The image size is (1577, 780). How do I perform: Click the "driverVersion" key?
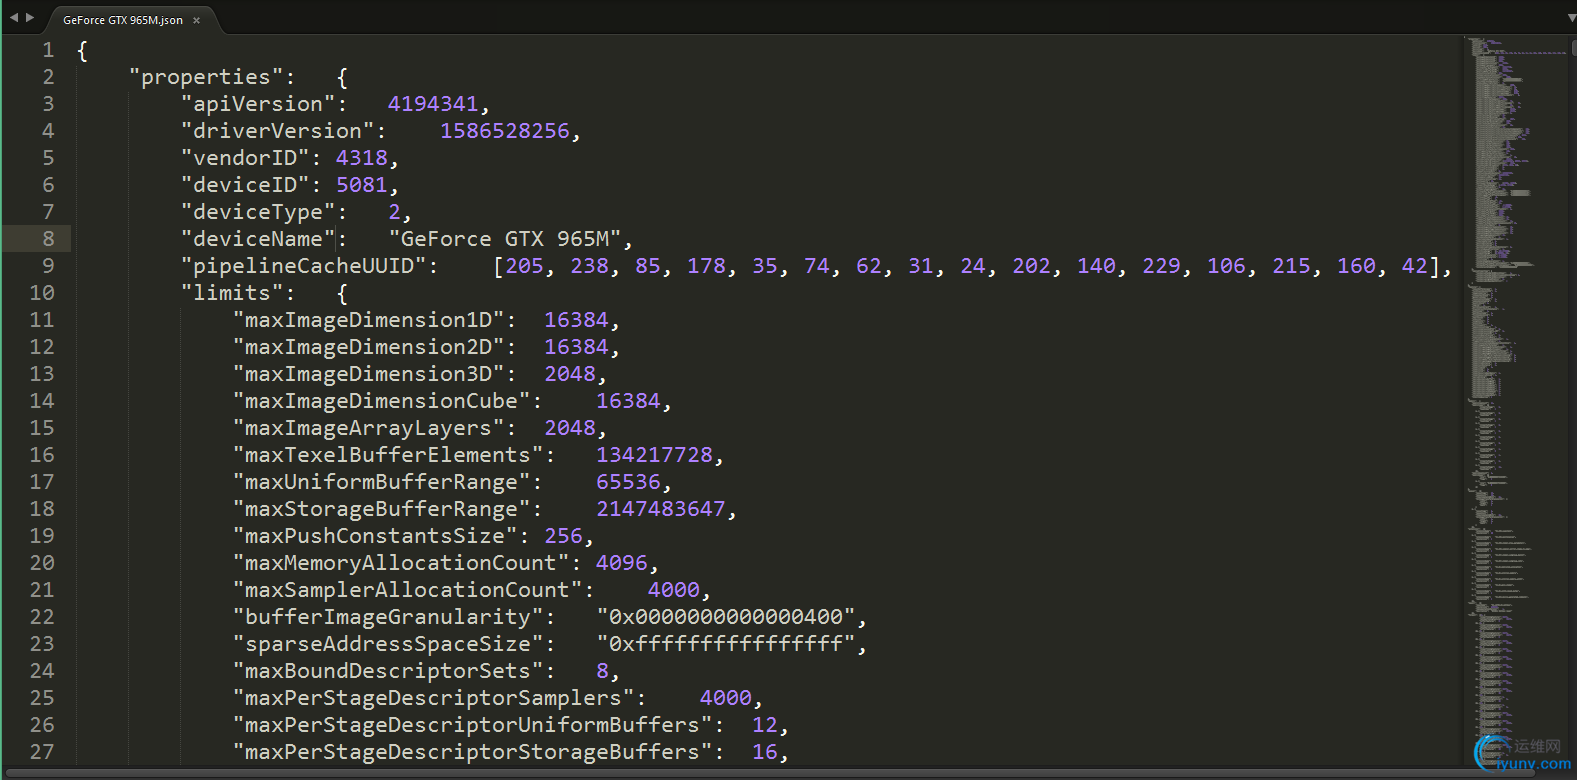(277, 131)
